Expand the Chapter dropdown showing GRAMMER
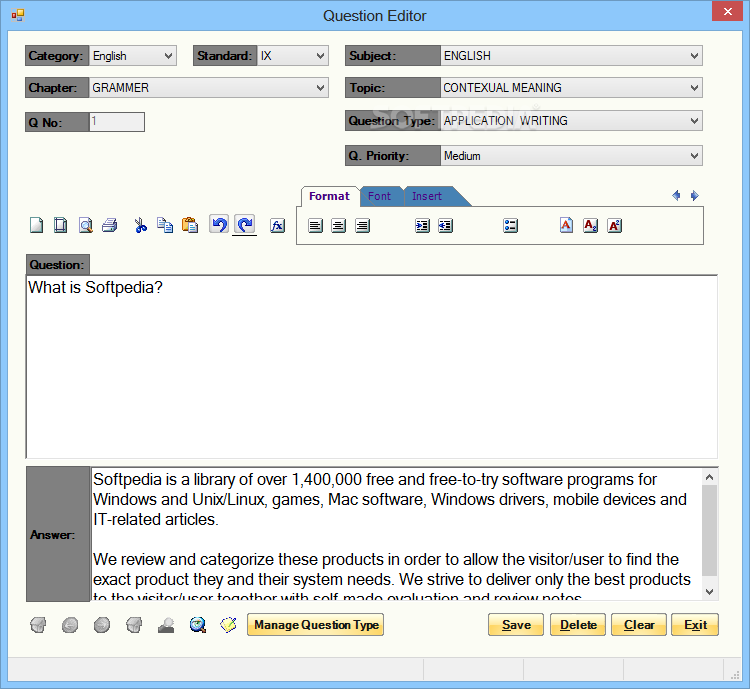The image size is (750, 689). point(209,88)
